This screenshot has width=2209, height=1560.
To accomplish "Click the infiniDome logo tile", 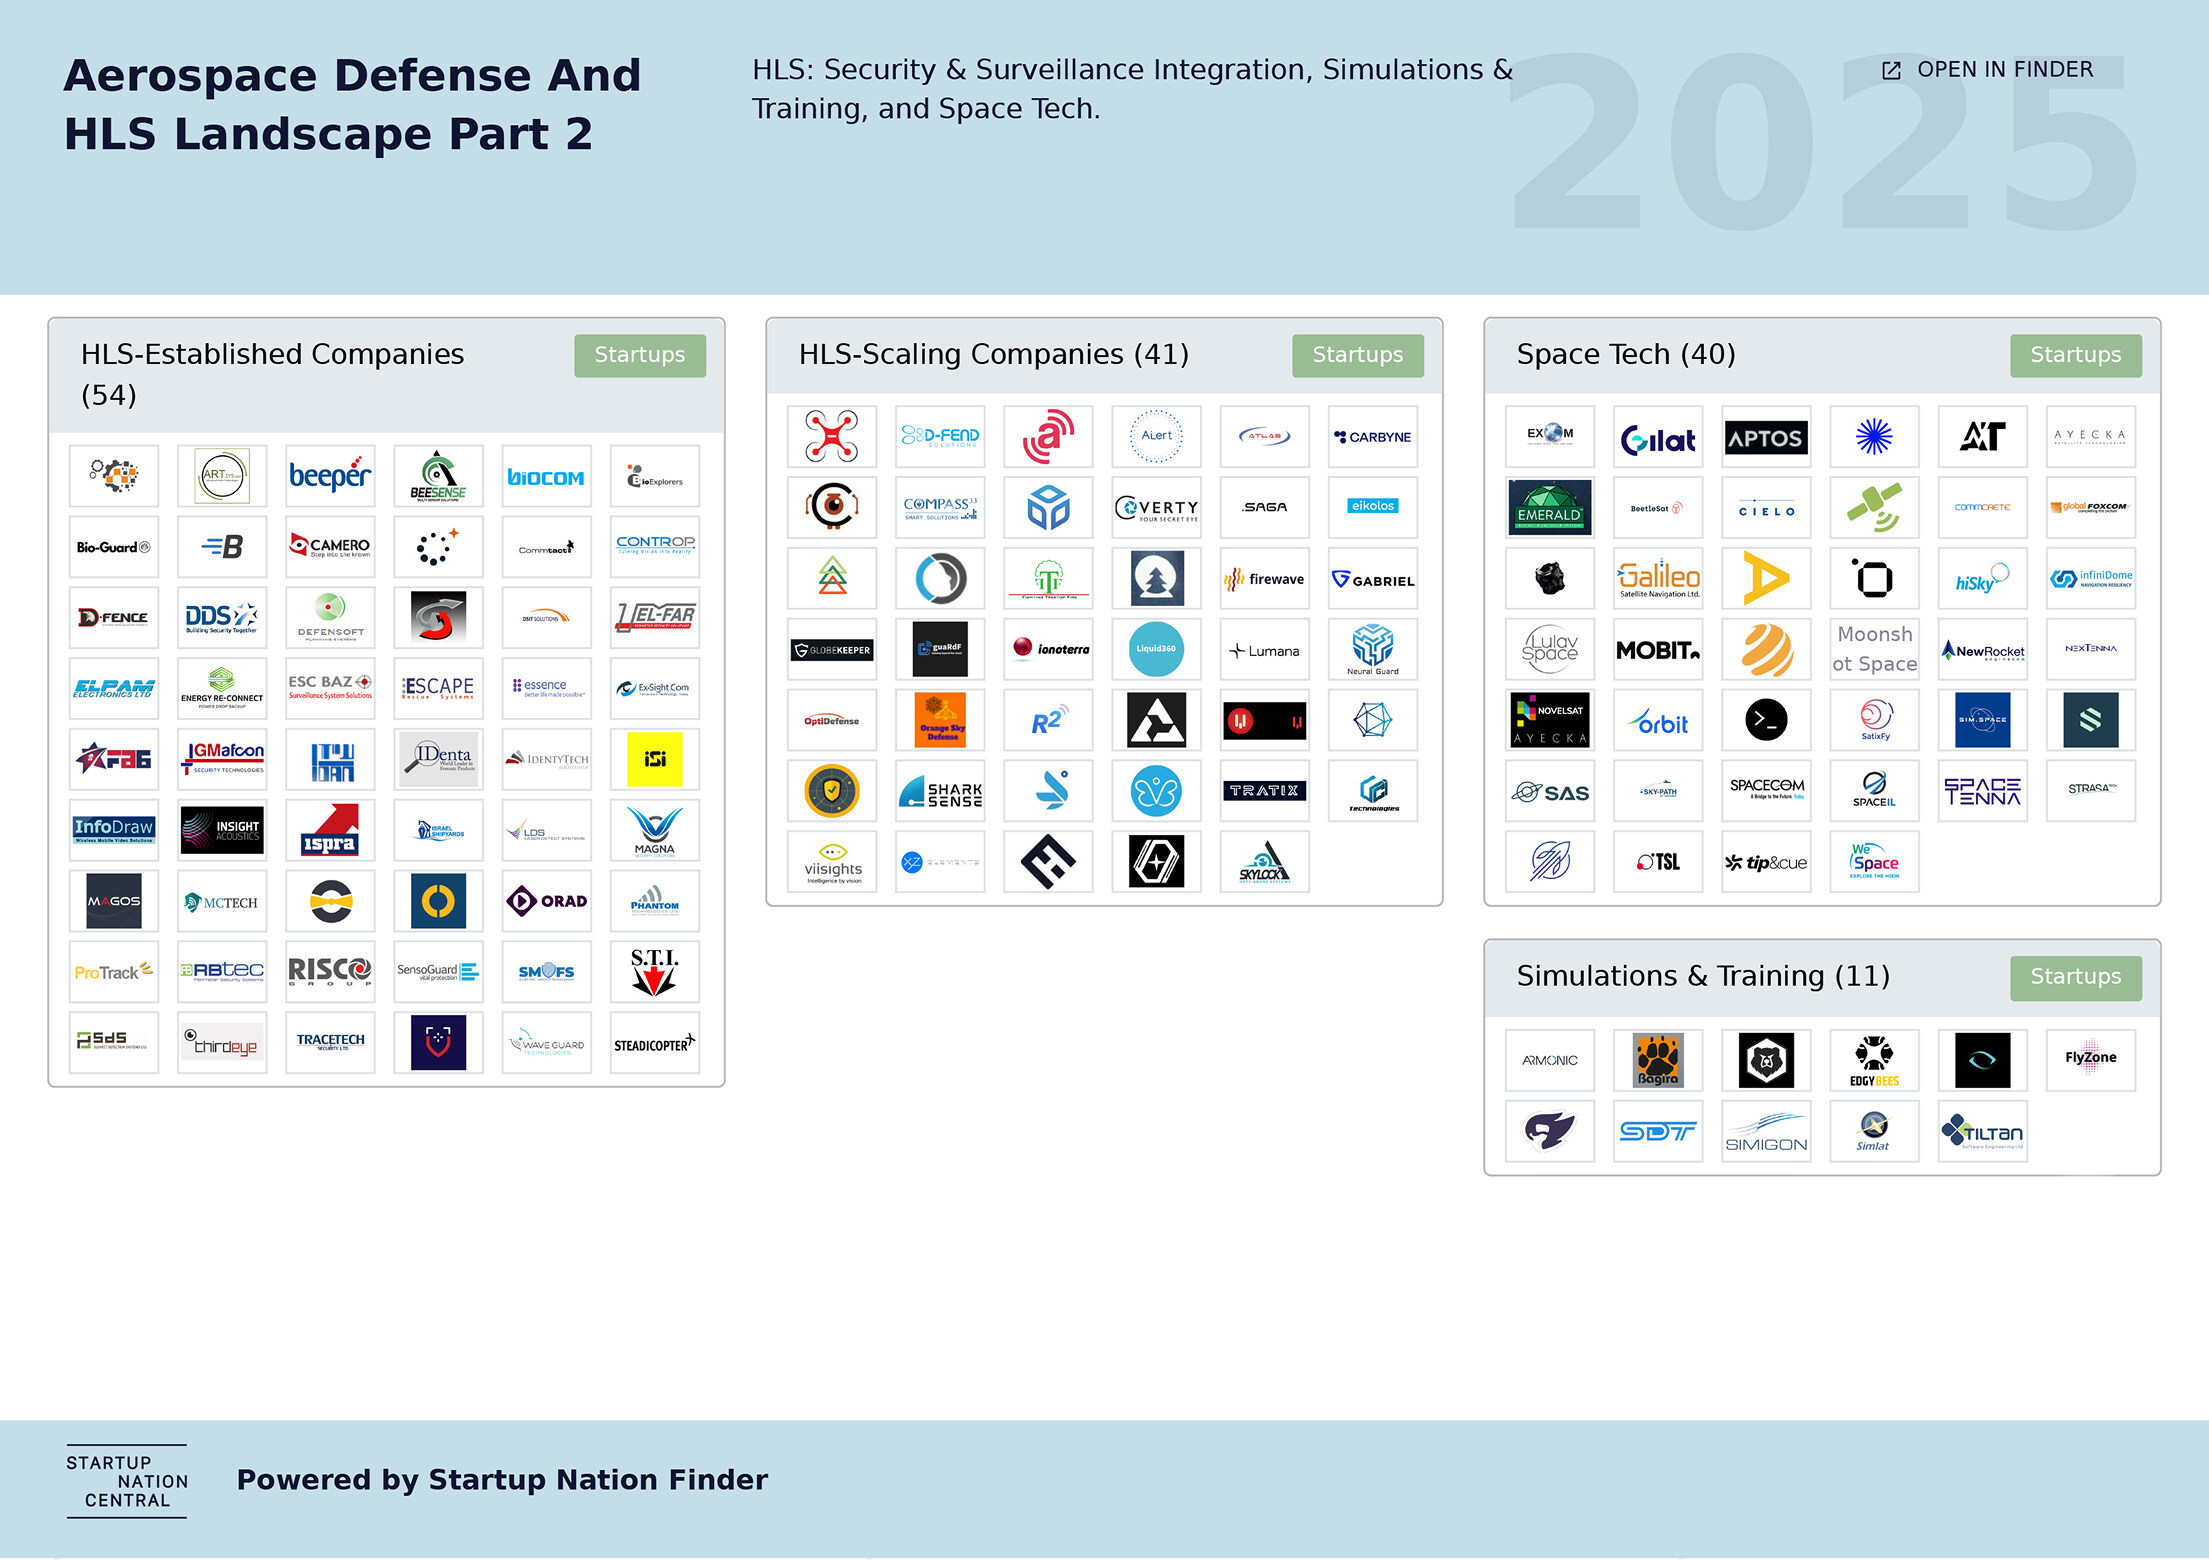I will click(2091, 579).
